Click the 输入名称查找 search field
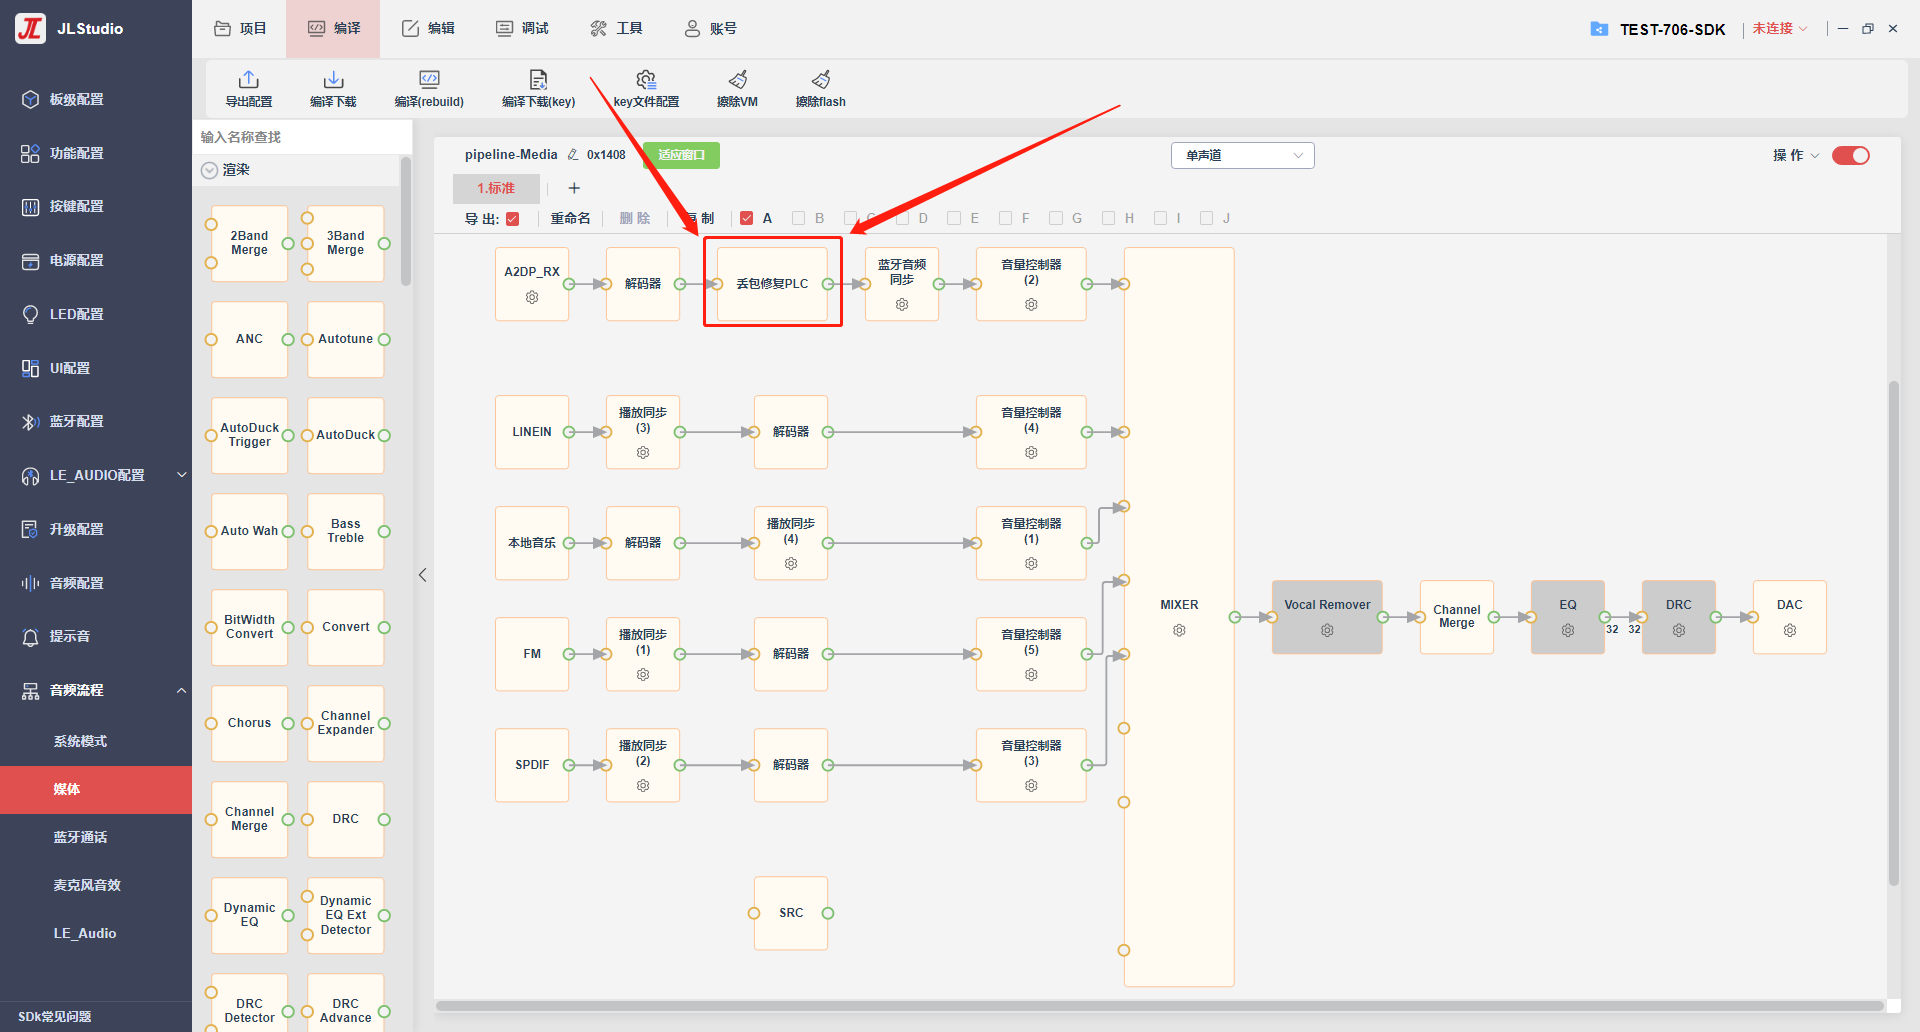 302,137
